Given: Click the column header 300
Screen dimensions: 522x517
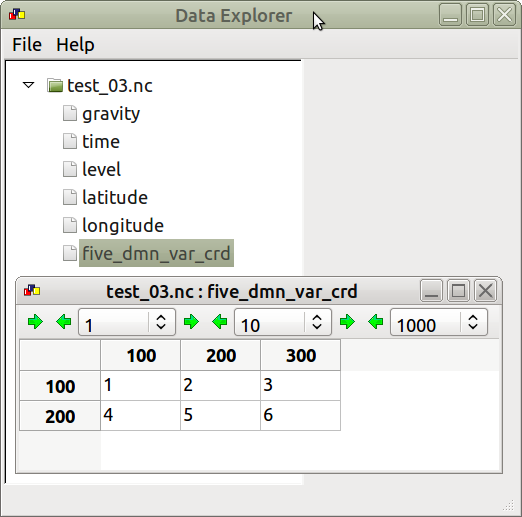Looking at the screenshot, I should pos(301,355).
